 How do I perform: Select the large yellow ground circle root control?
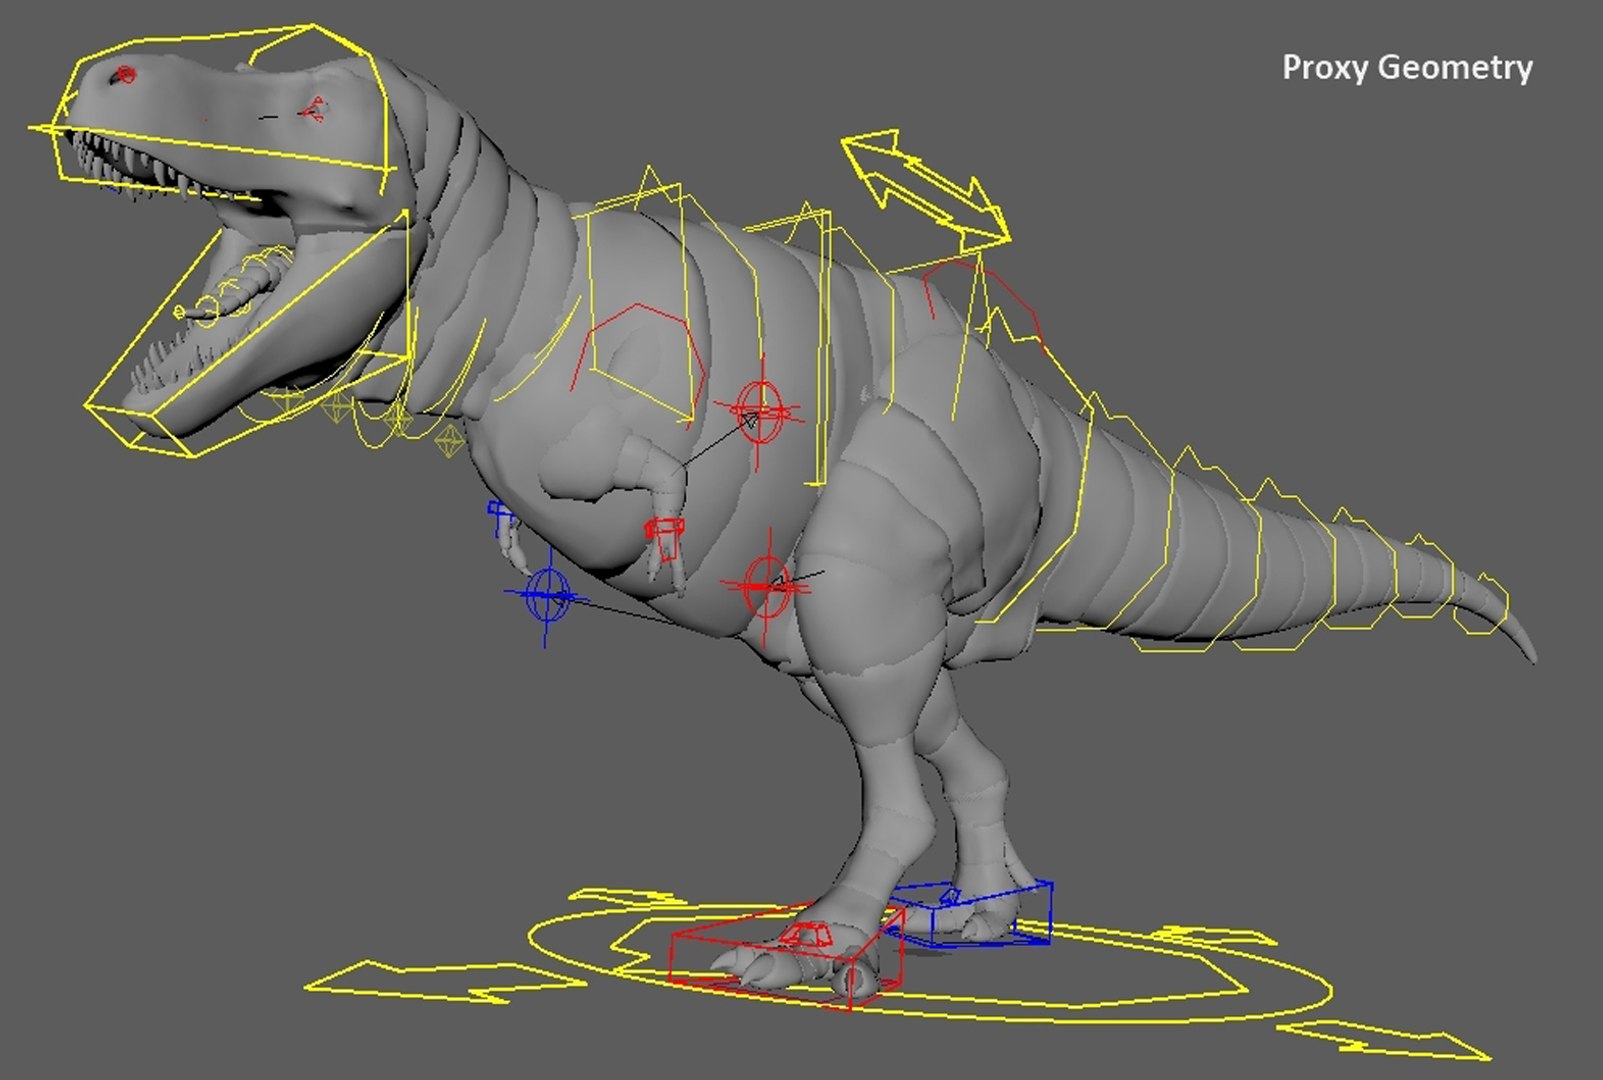pyautogui.click(x=930, y=965)
